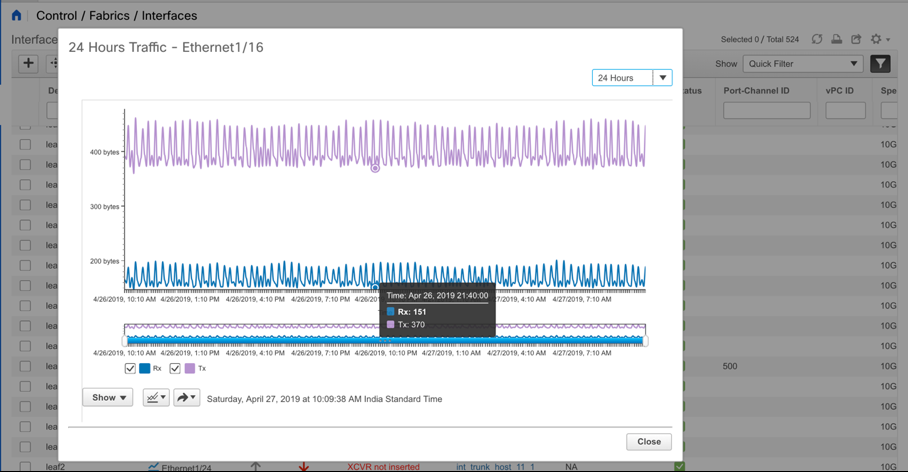This screenshot has width=908, height=472.
Task: Uncheck the Rx series checkbox
Action: [130, 369]
